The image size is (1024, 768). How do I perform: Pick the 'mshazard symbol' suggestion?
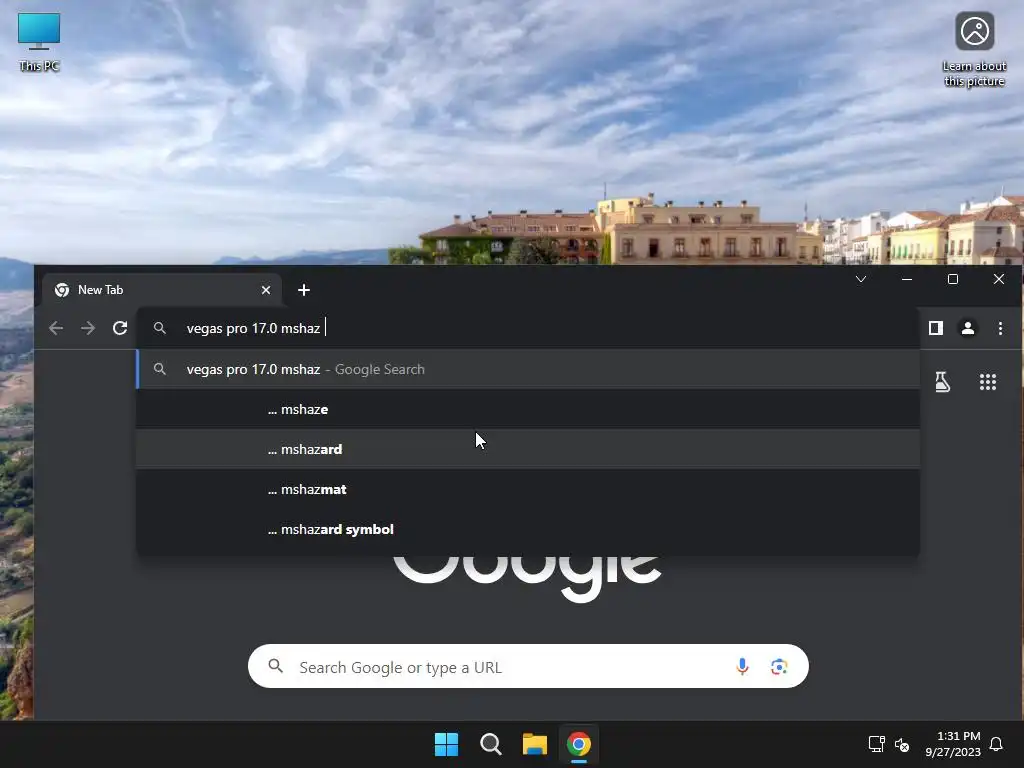pos(528,529)
